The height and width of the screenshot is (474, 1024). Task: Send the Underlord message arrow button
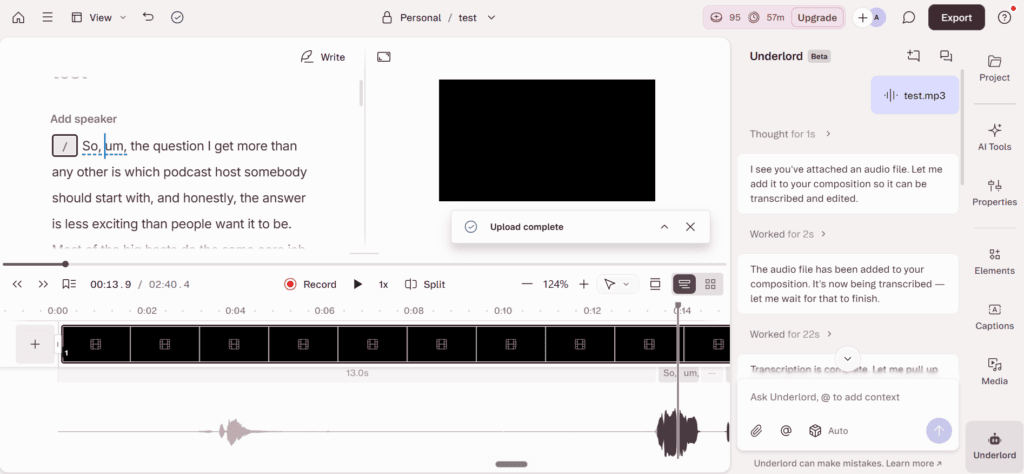(x=939, y=430)
